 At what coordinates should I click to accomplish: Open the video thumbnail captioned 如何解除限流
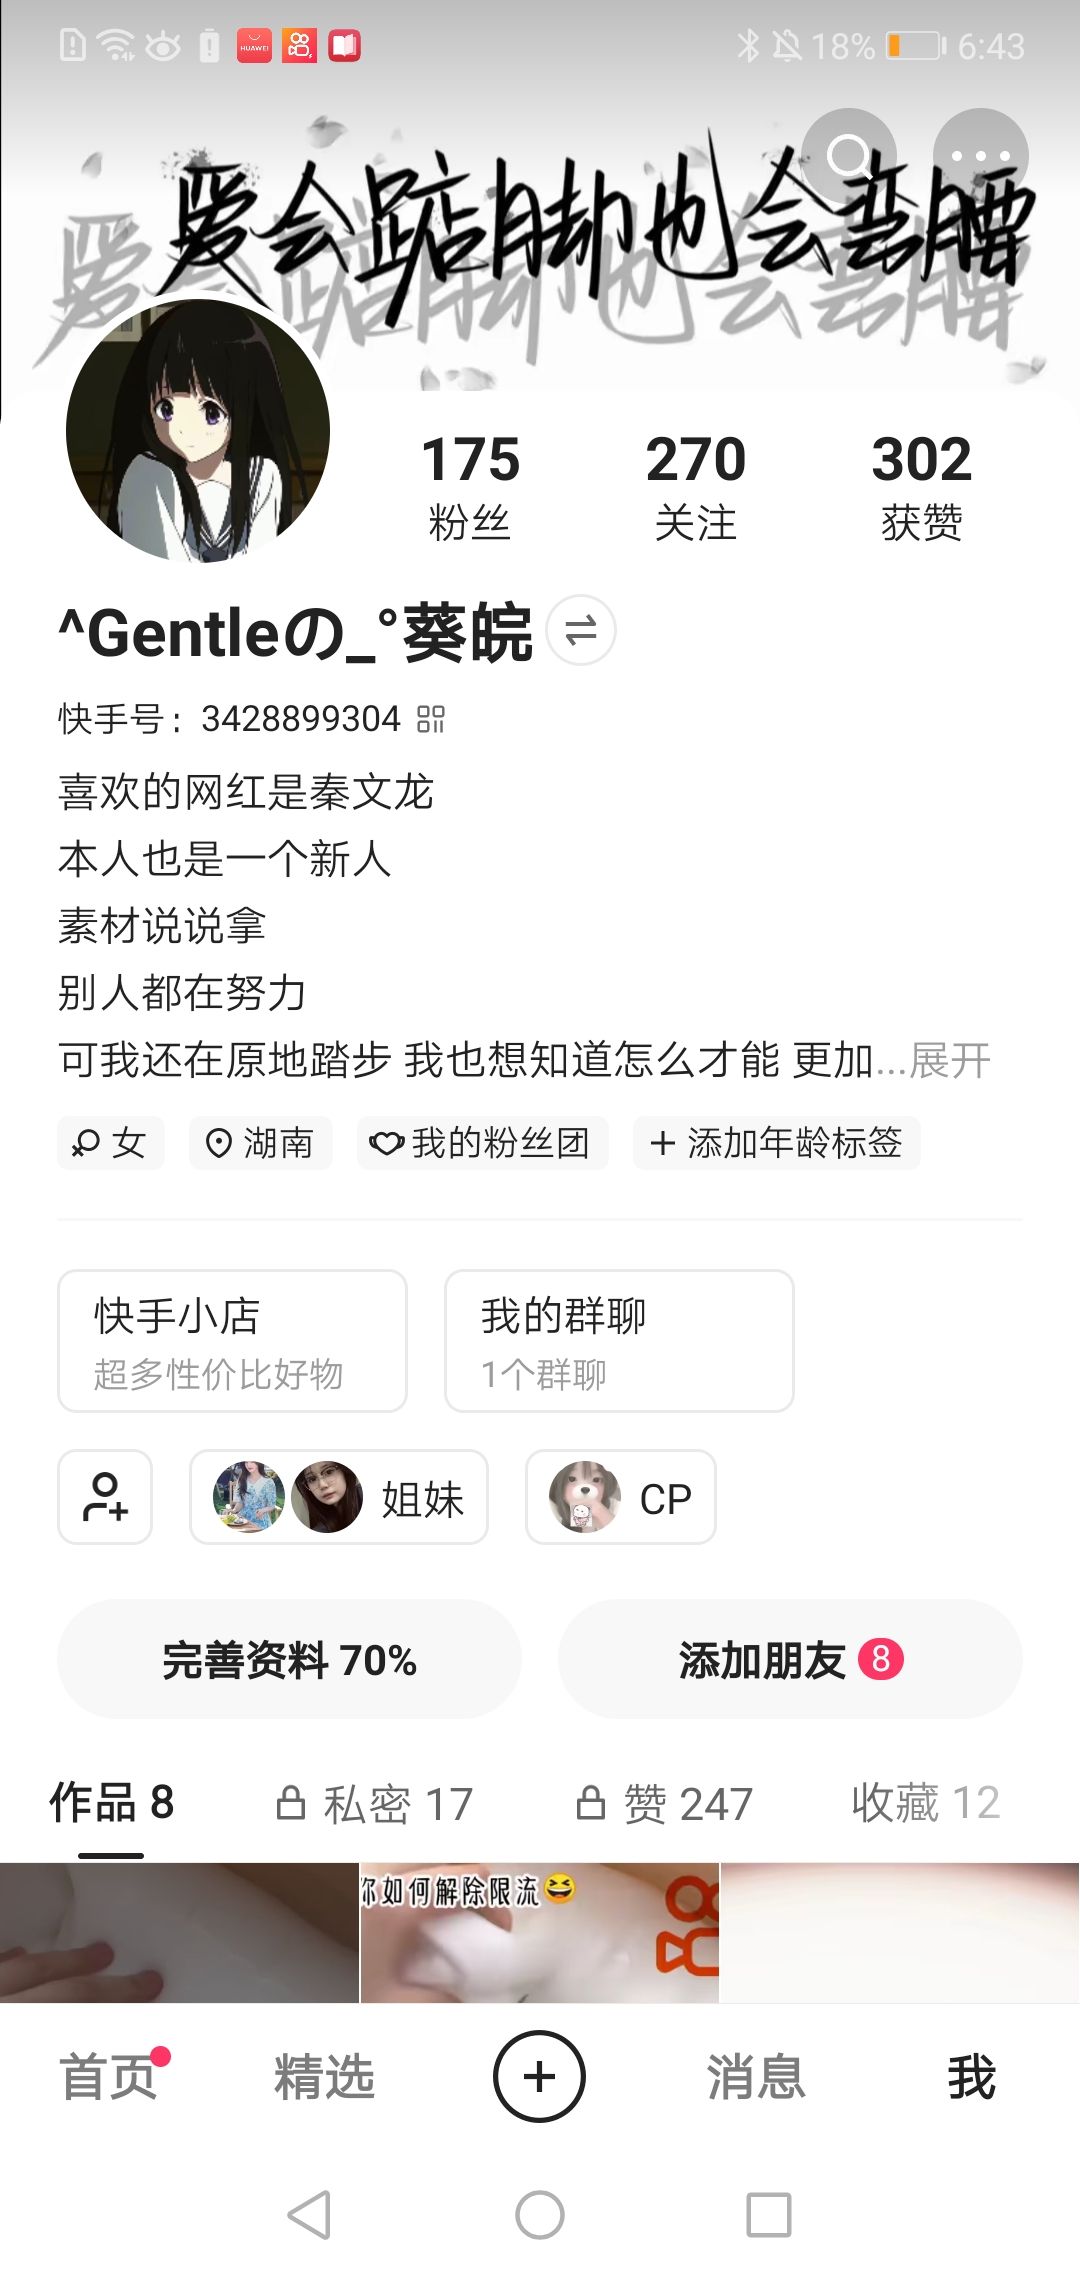tap(539, 1932)
